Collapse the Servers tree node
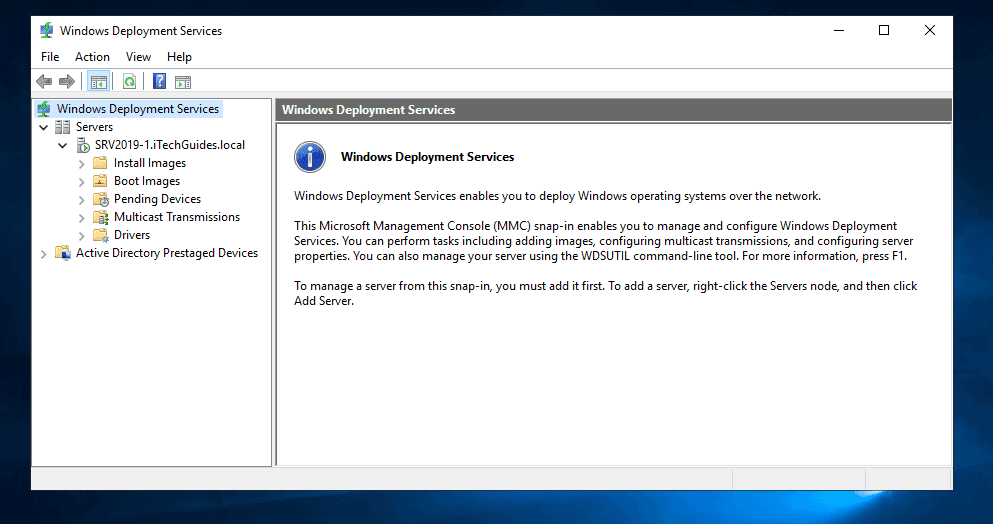Image resolution: width=993 pixels, height=524 pixels. 44,127
